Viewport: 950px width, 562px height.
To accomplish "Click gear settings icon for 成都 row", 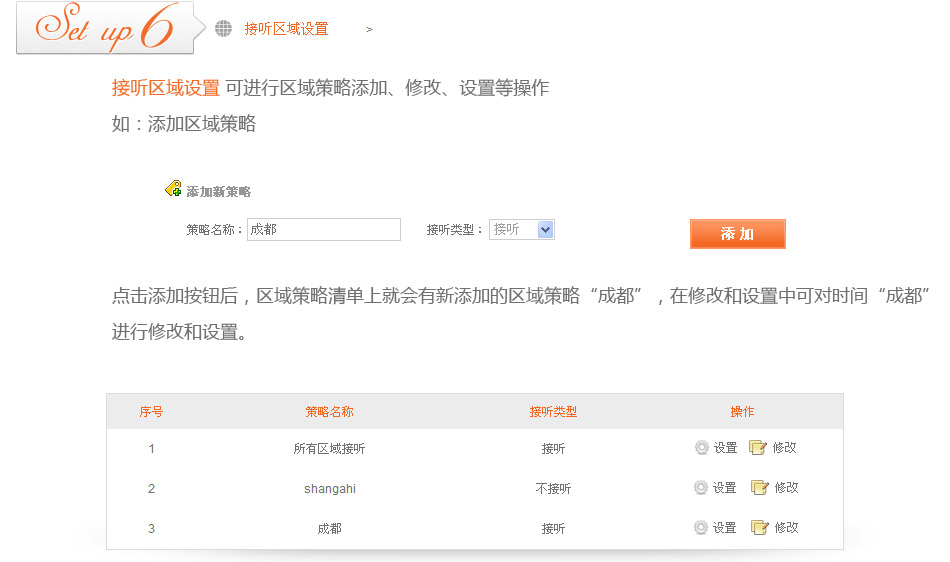I will coord(702,528).
